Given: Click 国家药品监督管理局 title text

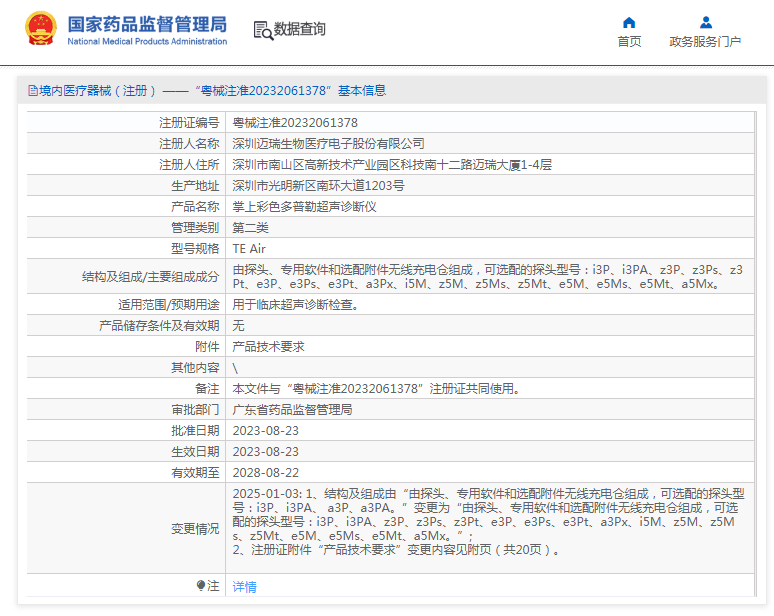Looking at the screenshot, I should (x=147, y=24).
